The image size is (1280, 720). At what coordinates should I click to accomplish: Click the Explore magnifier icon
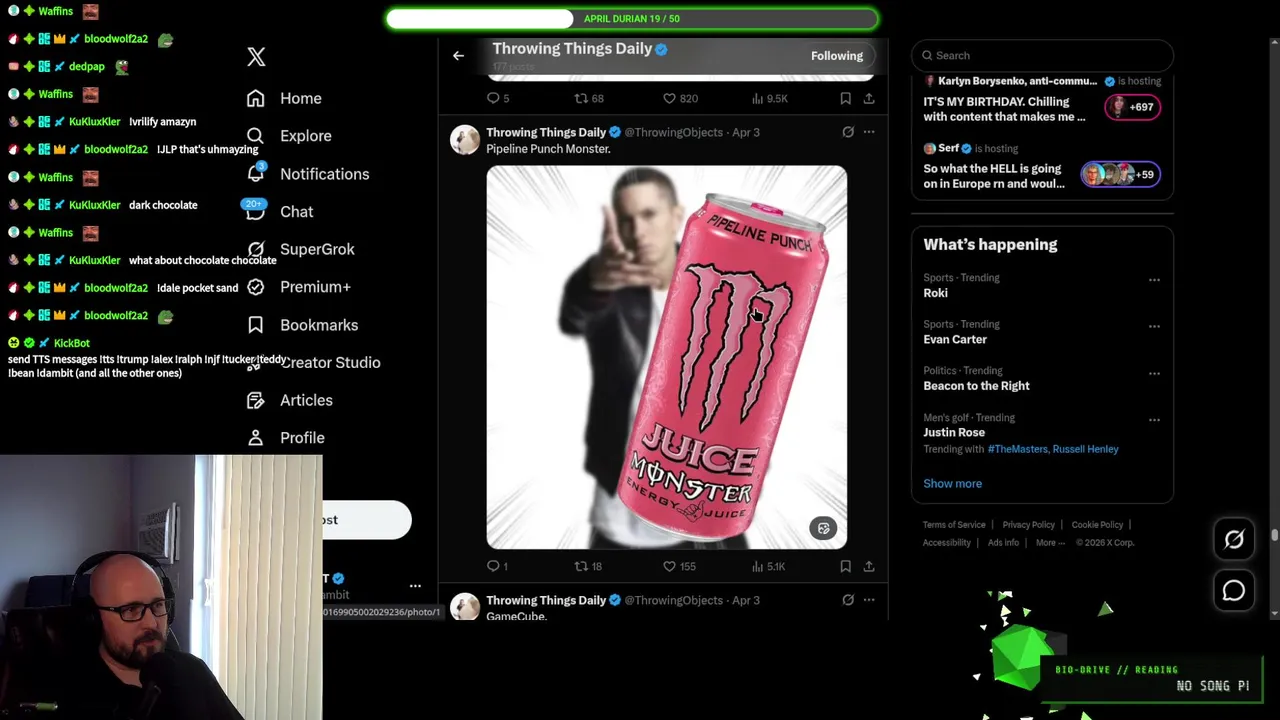click(256, 136)
